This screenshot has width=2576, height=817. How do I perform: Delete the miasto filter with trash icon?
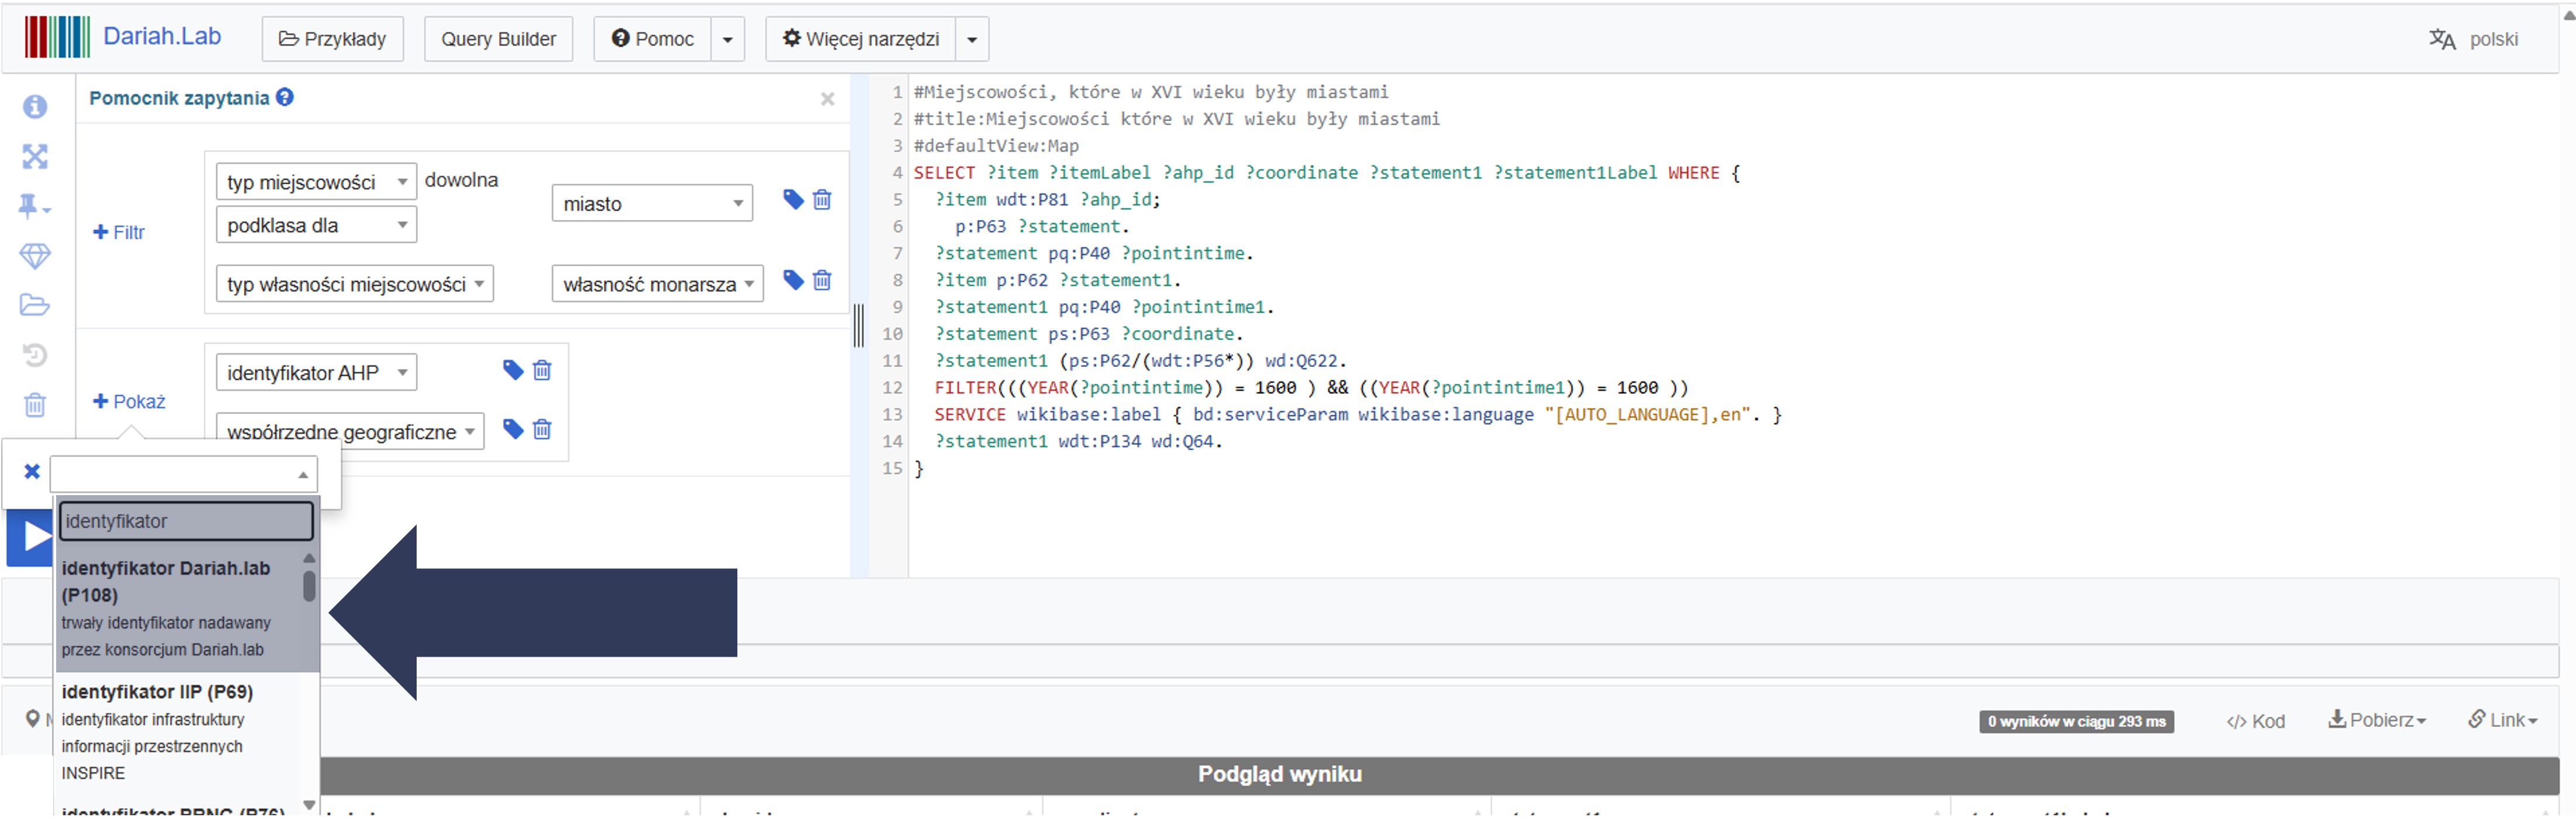822,200
